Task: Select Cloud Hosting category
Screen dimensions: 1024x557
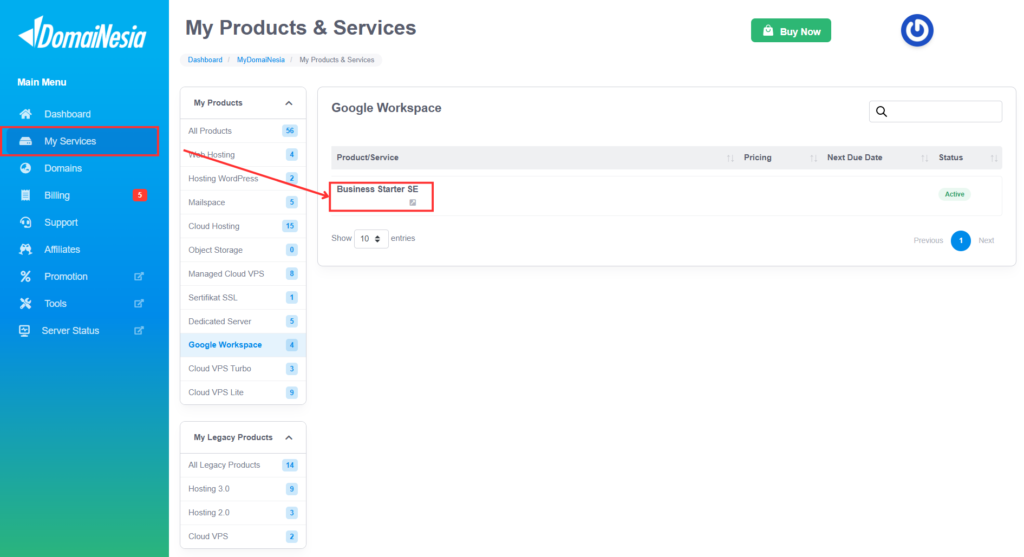Action: tap(243, 226)
